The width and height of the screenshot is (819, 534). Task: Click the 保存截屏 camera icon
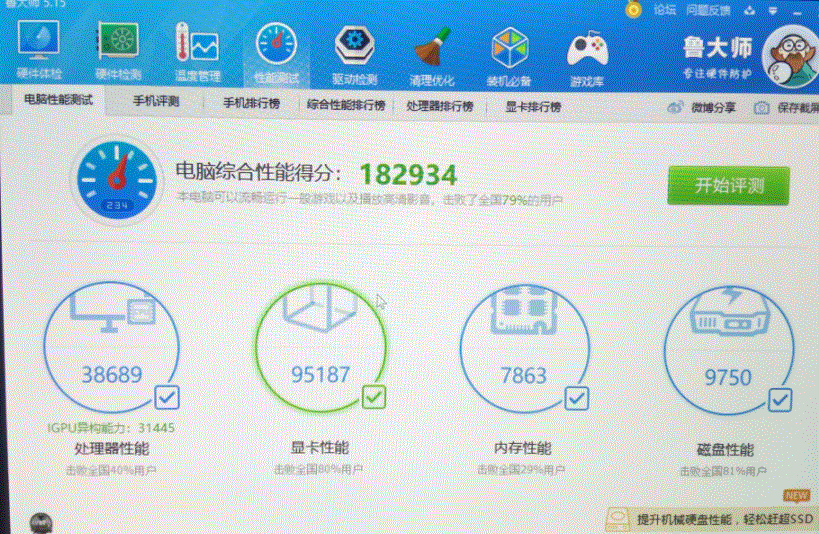coord(762,108)
